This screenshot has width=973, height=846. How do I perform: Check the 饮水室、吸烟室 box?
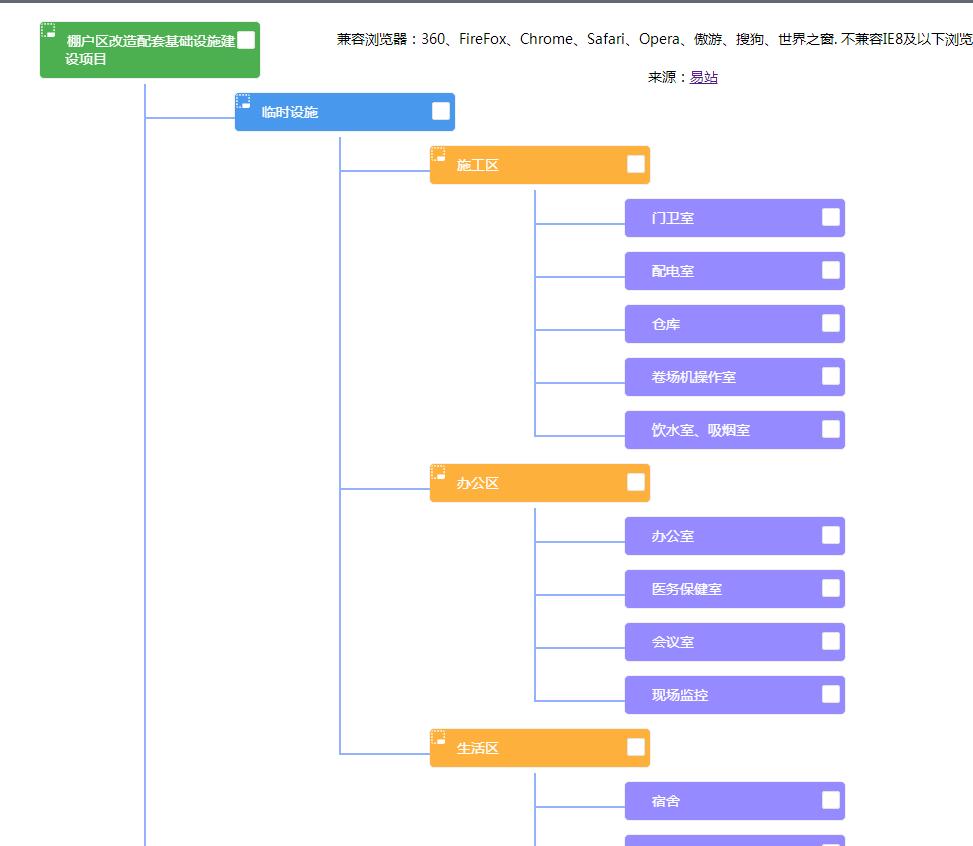(x=831, y=429)
